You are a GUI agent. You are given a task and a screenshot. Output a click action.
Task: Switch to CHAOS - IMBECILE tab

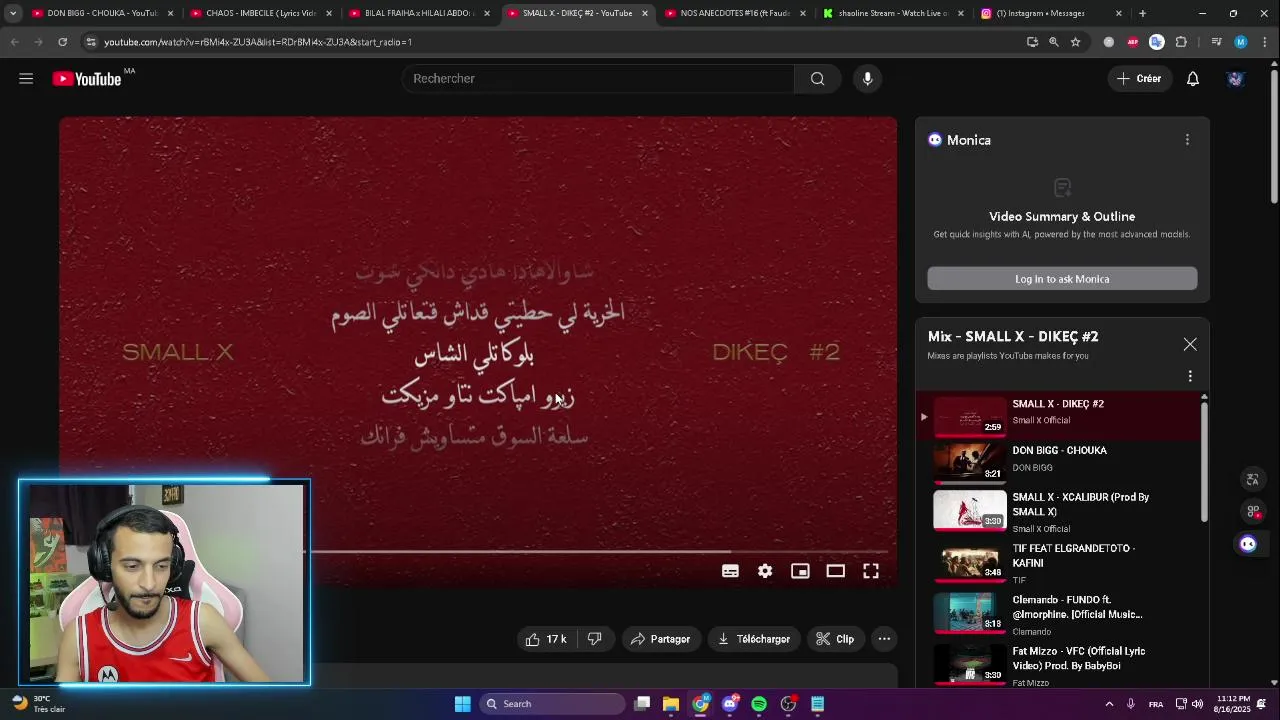[260, 13]
